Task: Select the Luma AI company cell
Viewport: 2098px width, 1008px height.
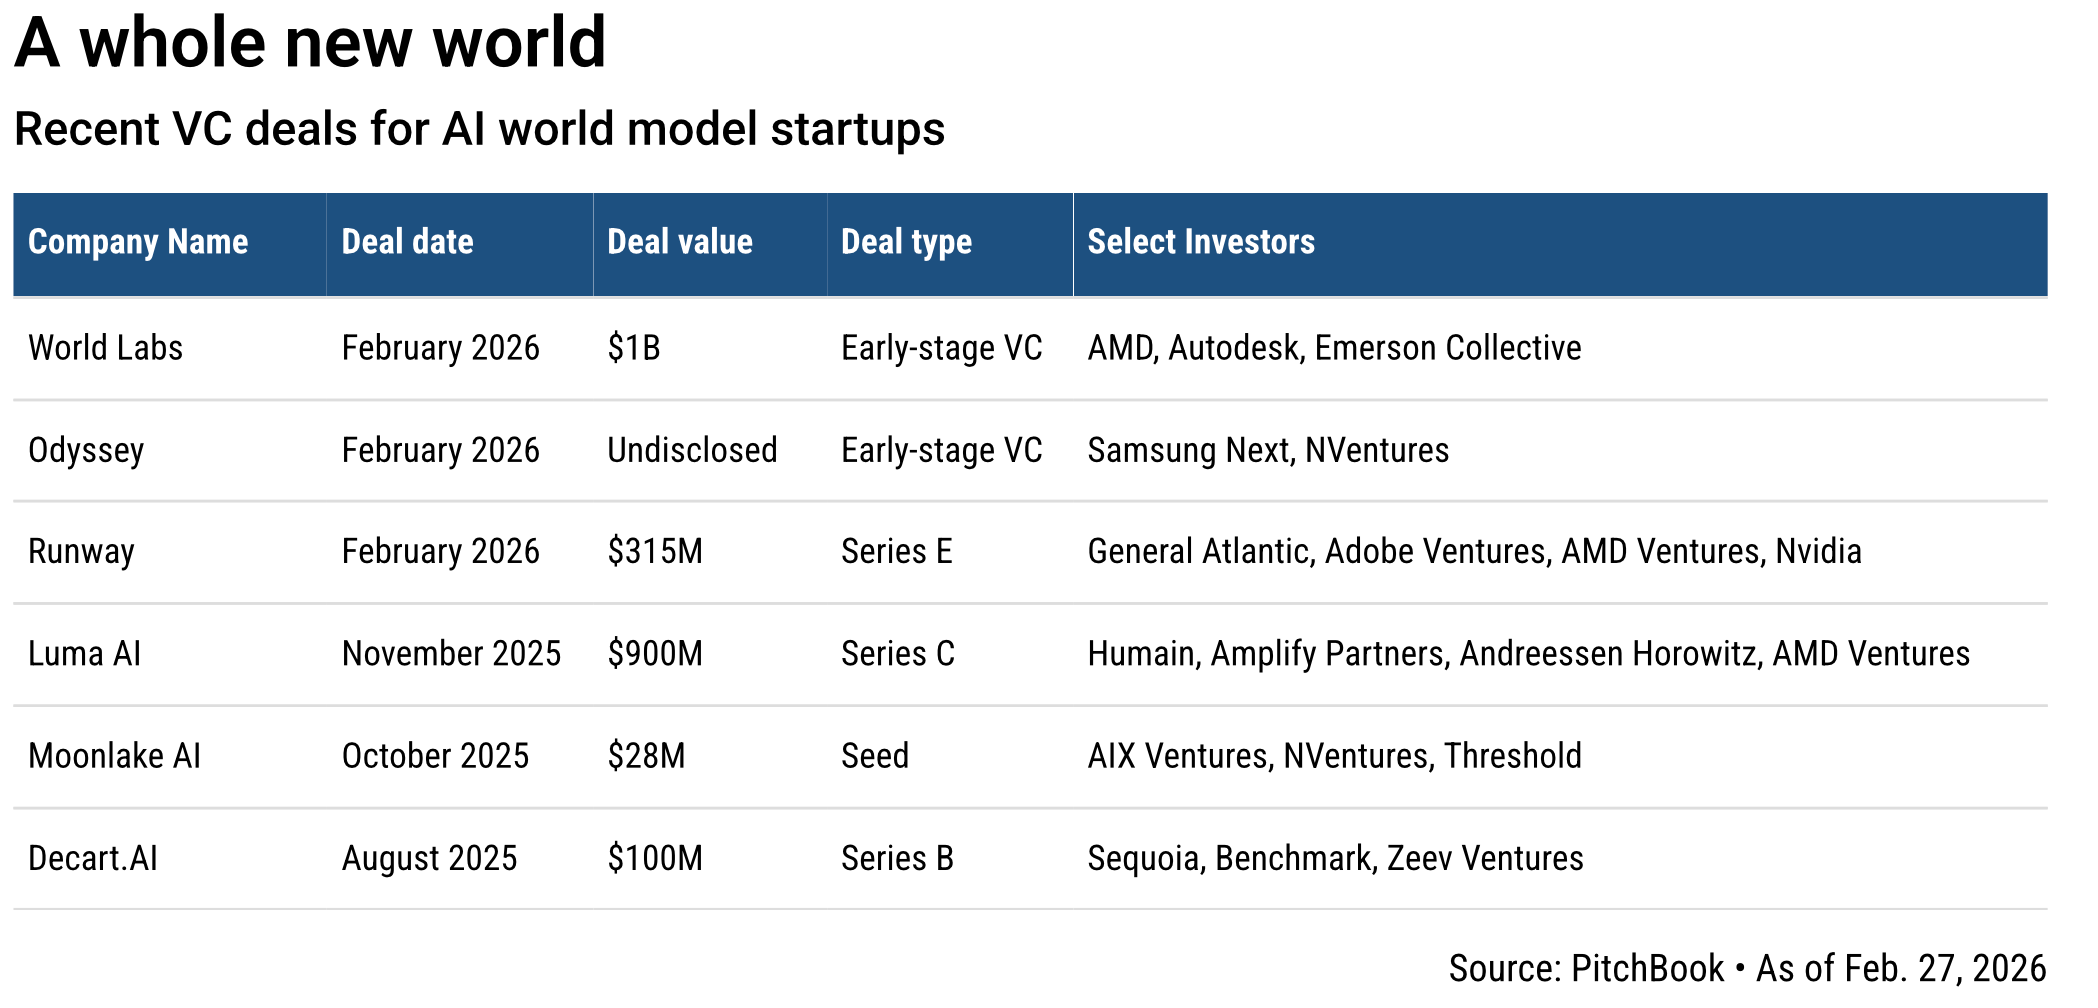Action: (85, 654)
